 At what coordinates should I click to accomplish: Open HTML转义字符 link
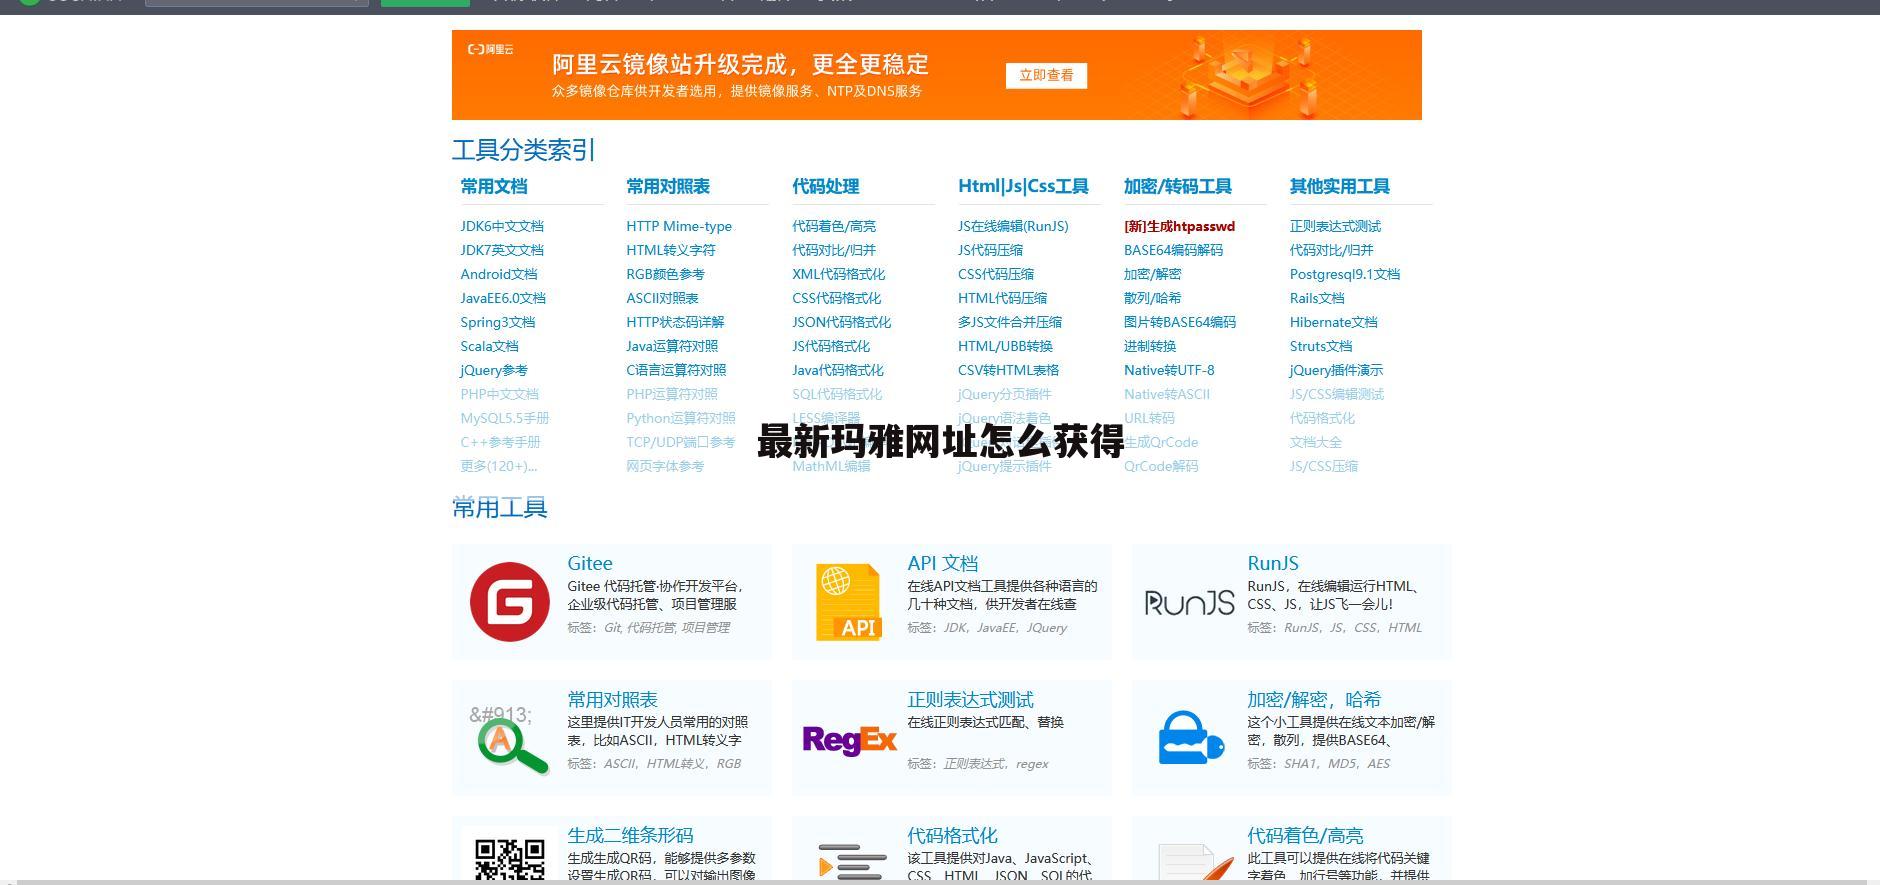tap(671, 250)
